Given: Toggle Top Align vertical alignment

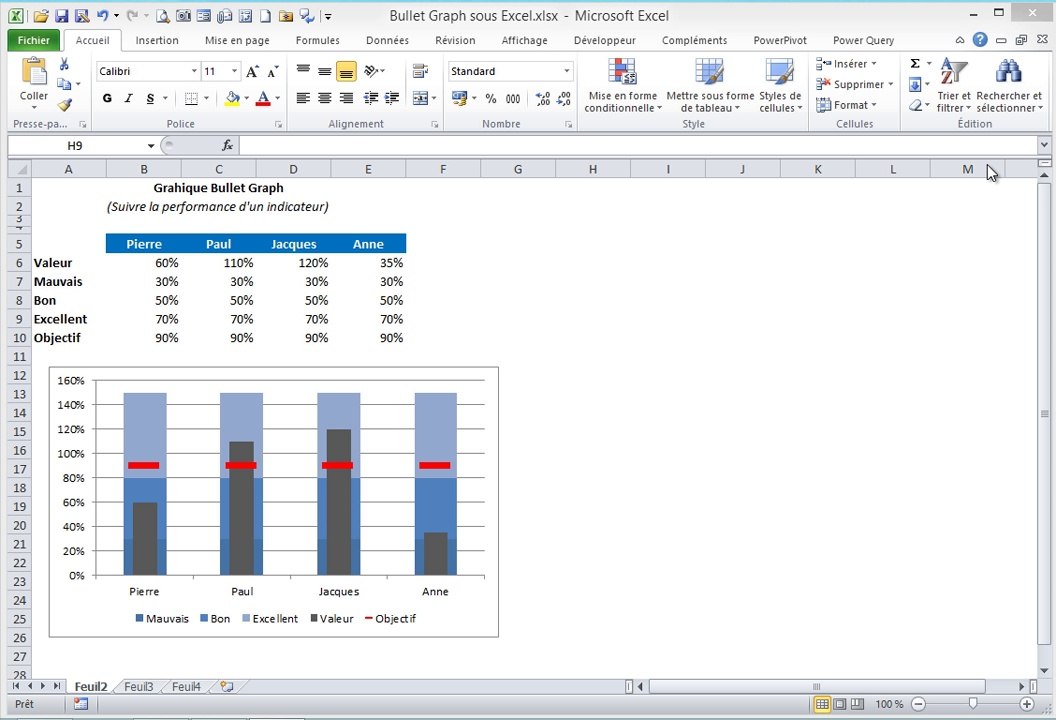Looking at the screenshot, I should 303,71.
